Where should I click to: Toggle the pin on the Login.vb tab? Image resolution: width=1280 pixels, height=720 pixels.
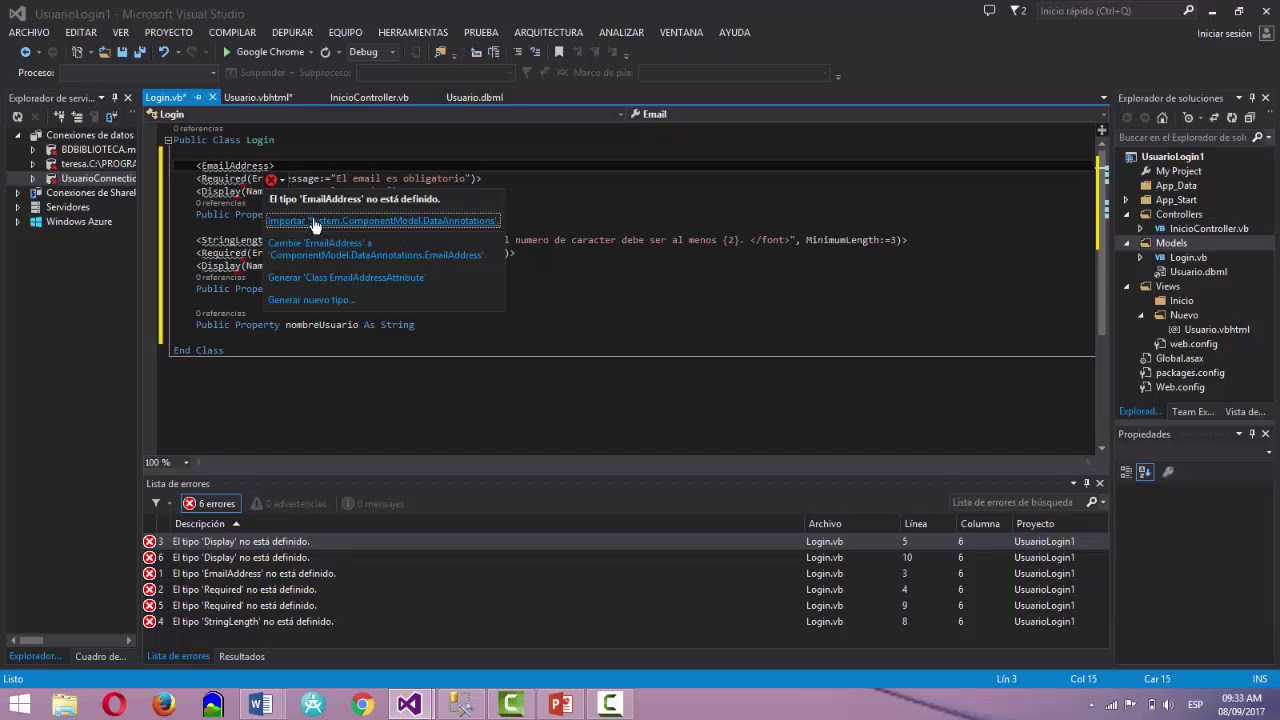198,97
